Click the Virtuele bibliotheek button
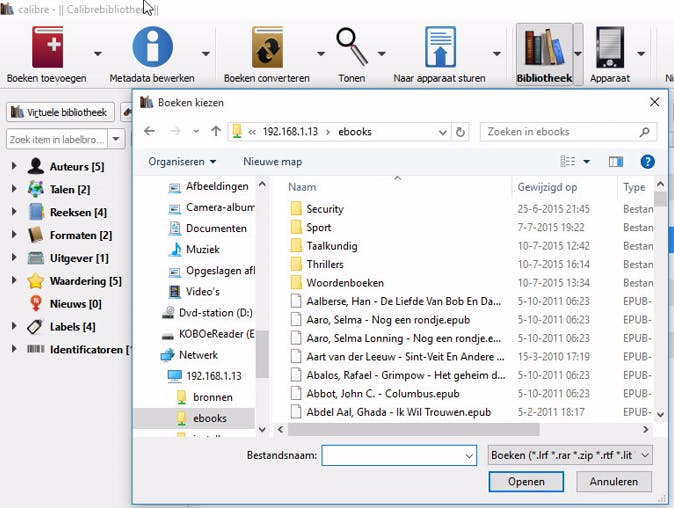This screenshot has width=674, height=508. tap(61, 112)
